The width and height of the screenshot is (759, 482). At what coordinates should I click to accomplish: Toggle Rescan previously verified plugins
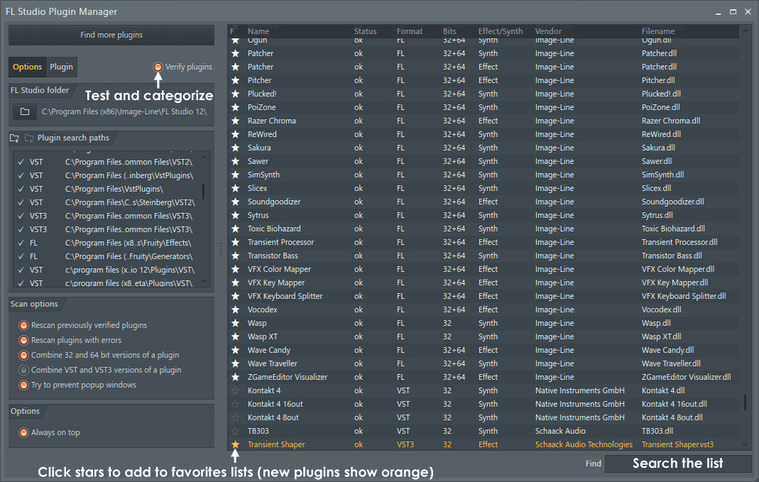pyautogui.click(x=23, y=325)
